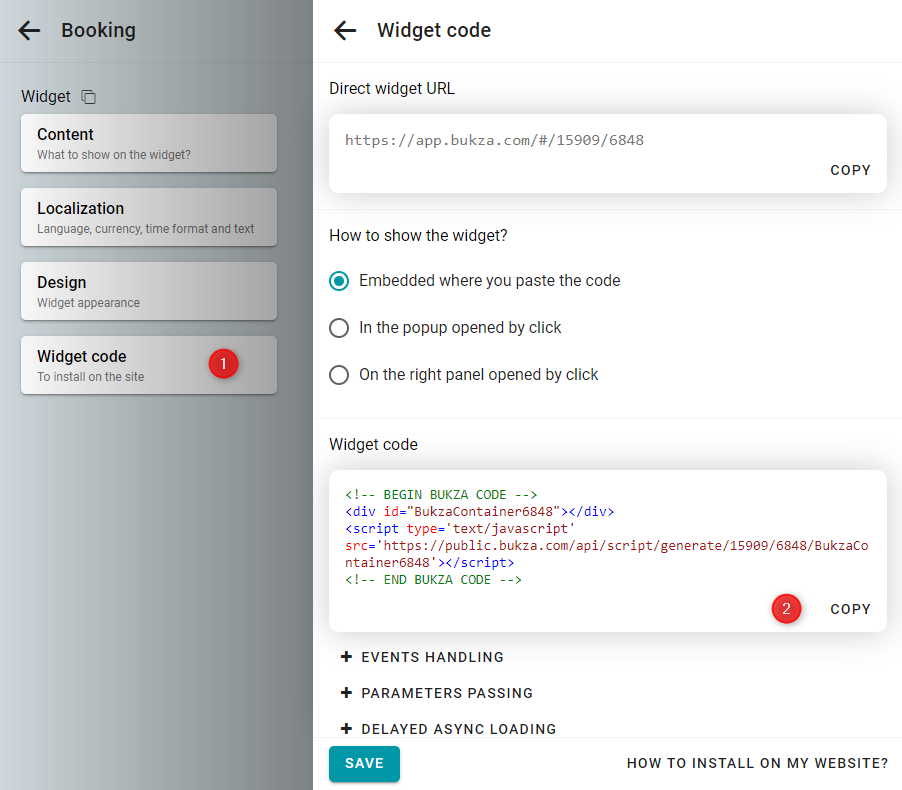This screenshot has height=790, width=902.
Task: Copy the direct widget URL
Action: [x=850, y=170]
